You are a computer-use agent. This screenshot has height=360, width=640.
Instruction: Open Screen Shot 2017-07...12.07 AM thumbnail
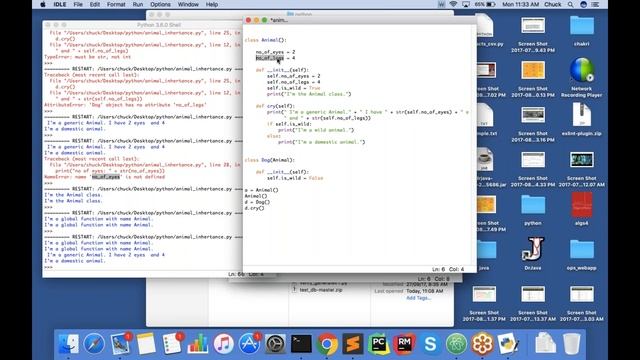[582, 160]
